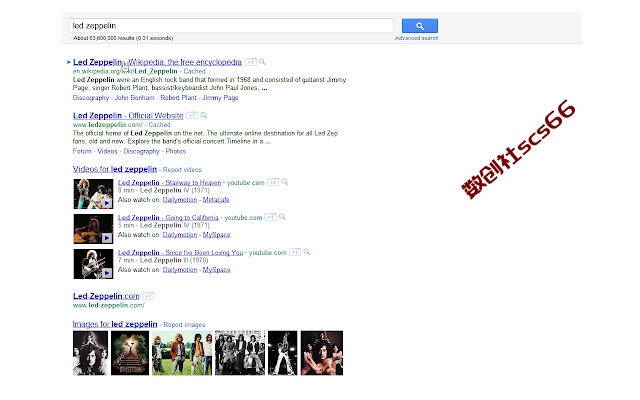
Task: Click +1 button beside Official Website result
Action: (x=192, y=116)
